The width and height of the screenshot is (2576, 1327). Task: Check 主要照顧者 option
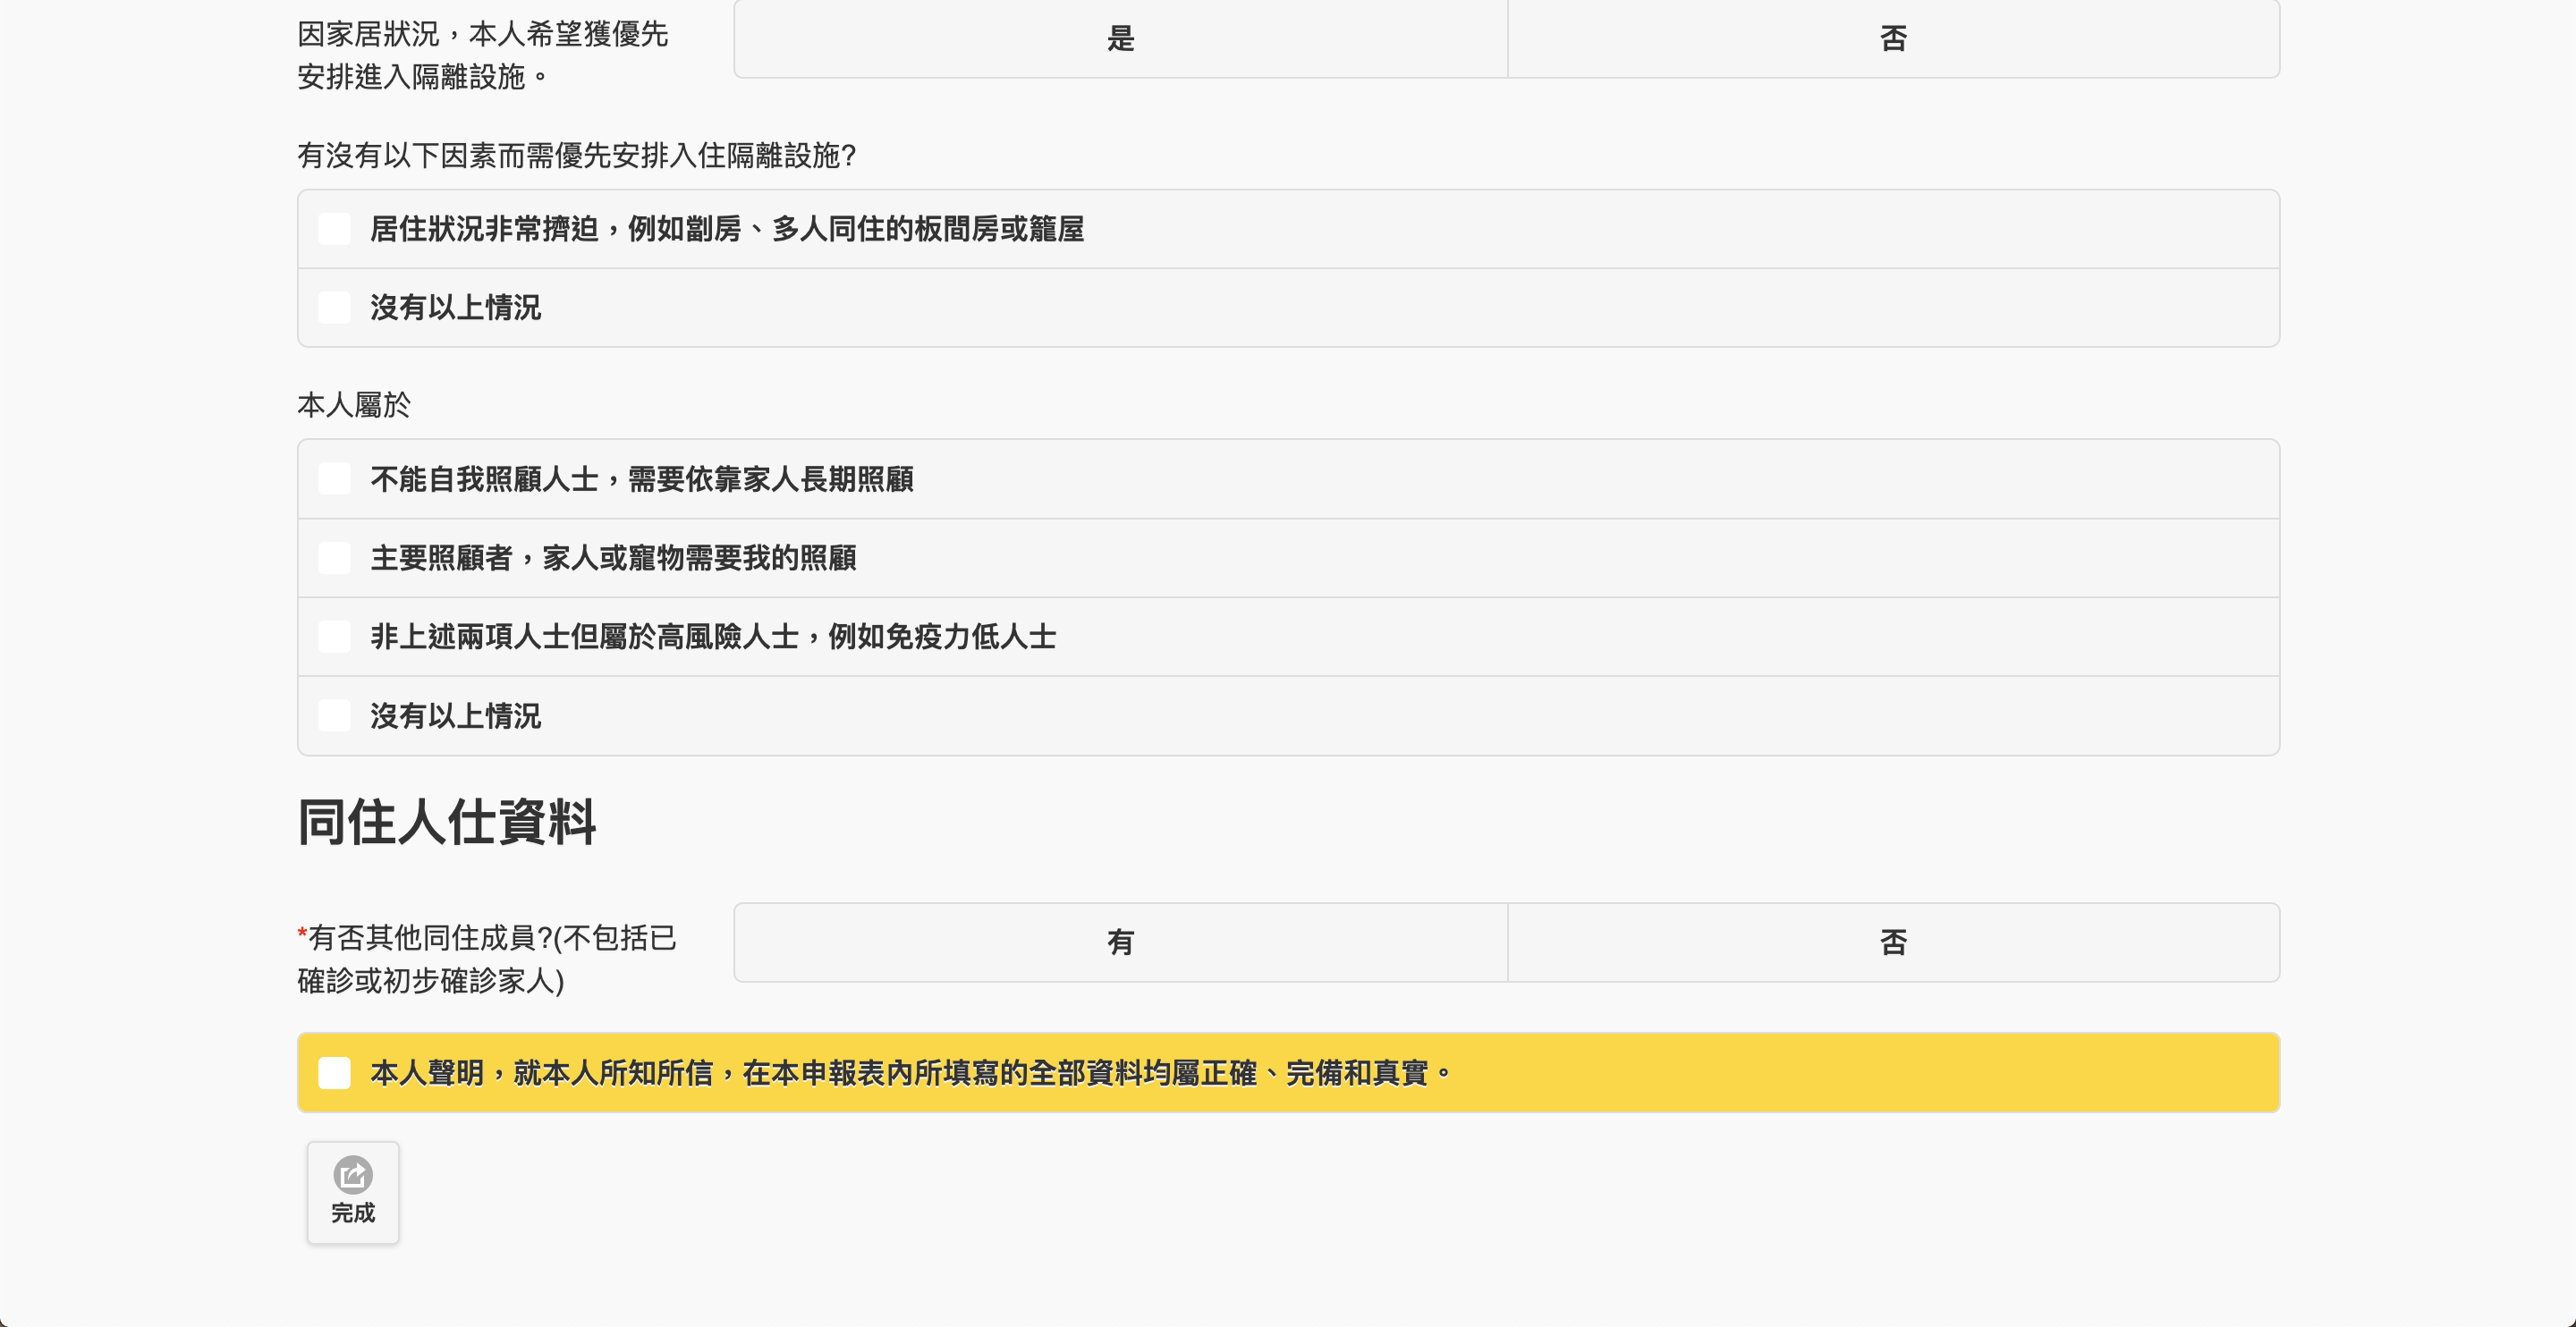(x=334, y=558)
